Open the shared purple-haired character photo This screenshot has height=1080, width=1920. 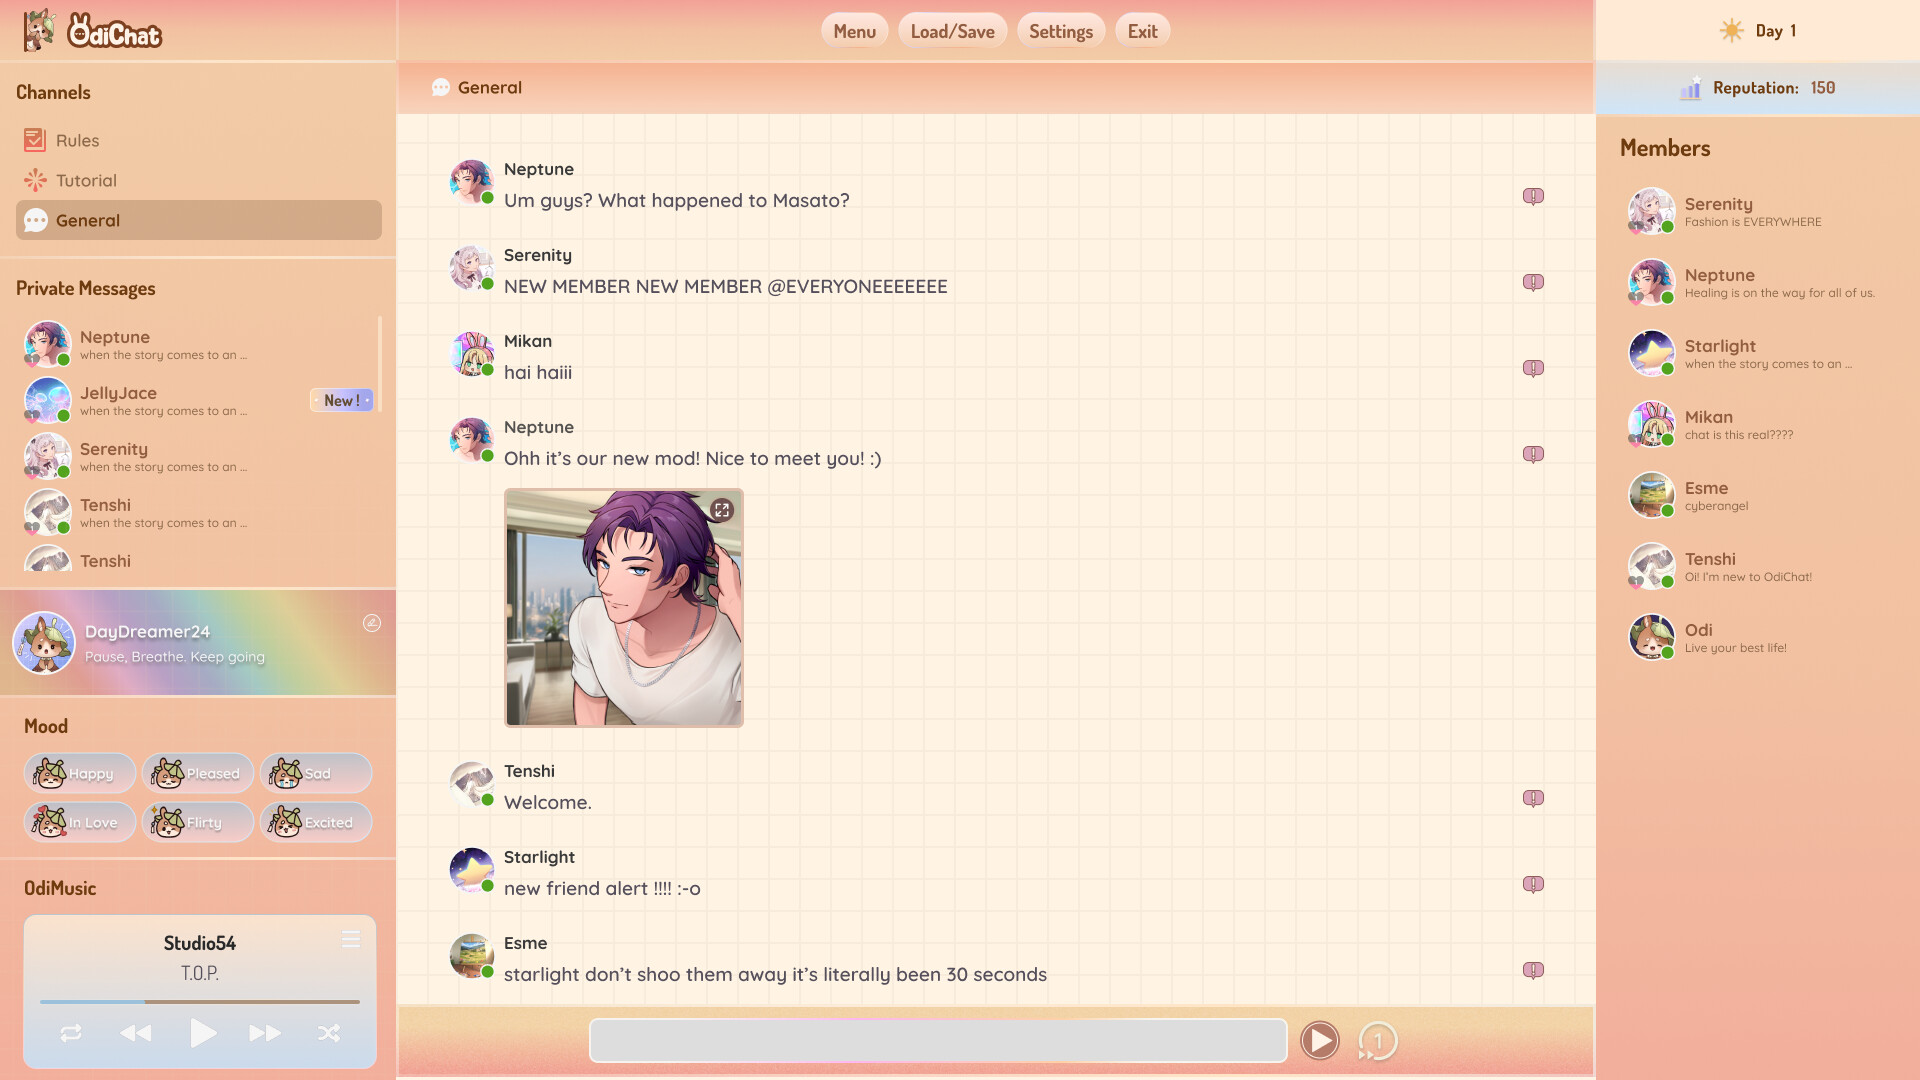[624, 608]
